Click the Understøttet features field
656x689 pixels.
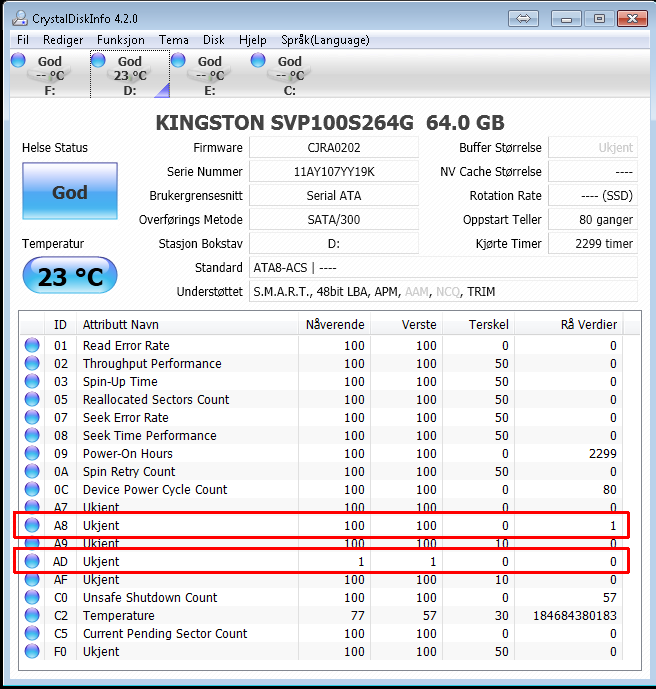(443, 291)
